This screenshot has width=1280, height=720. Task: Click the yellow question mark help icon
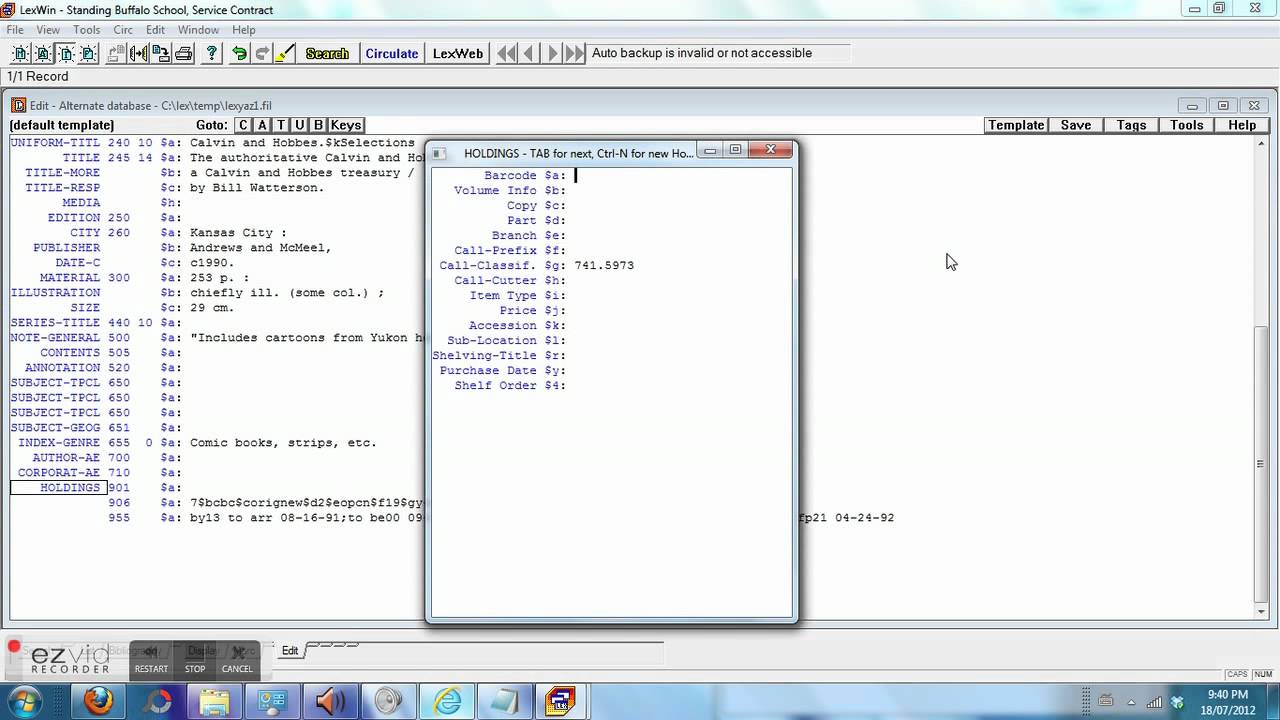pyautogui.click(x=212, y=54)
